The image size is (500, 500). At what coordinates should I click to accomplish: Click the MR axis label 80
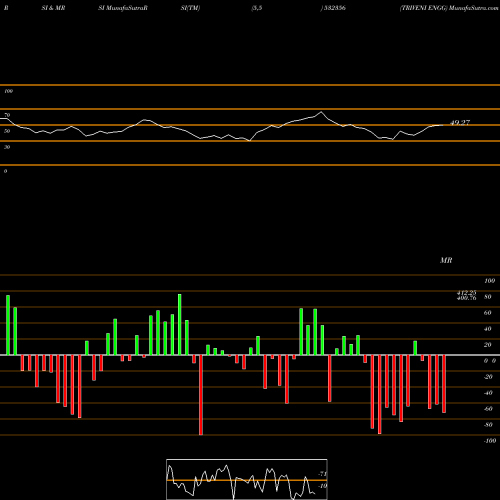[488, 297]
